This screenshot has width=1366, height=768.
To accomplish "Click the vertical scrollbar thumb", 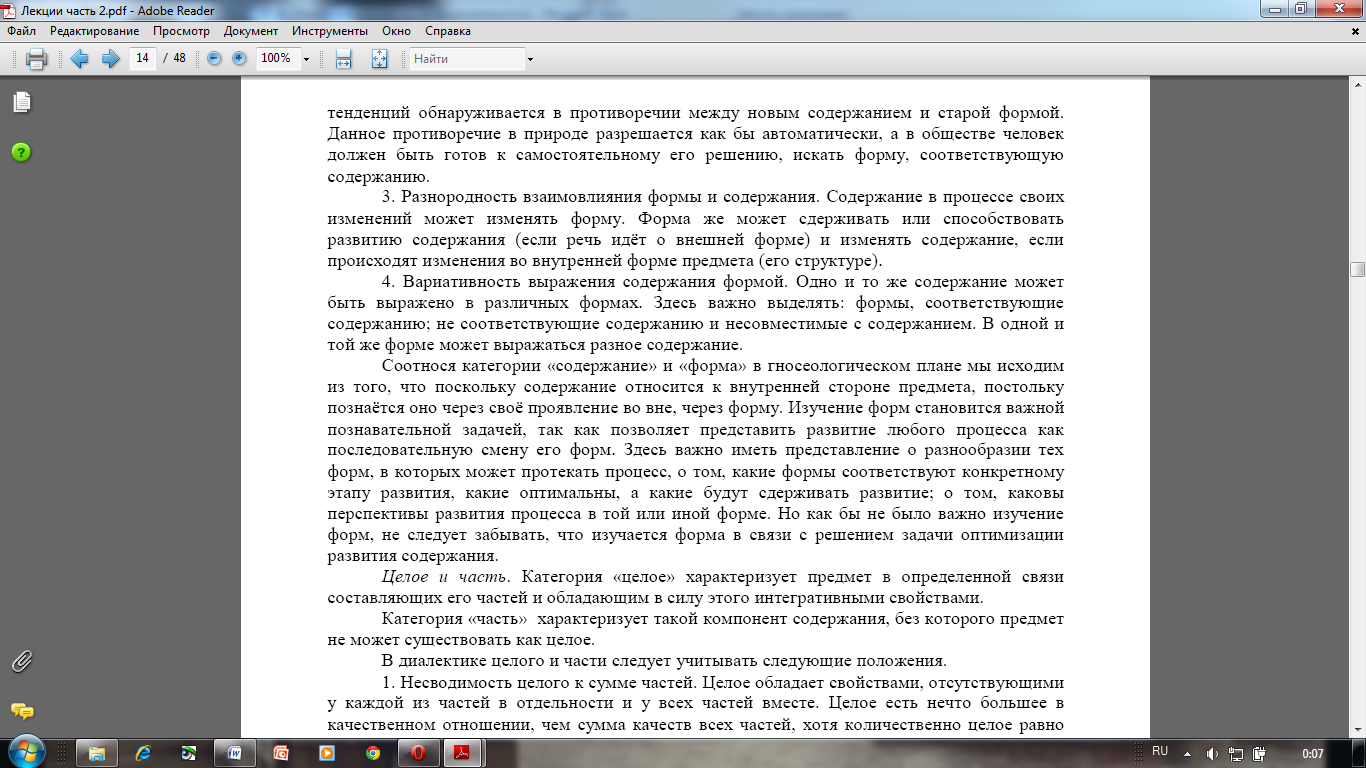I will click(x=1357, y=269).
